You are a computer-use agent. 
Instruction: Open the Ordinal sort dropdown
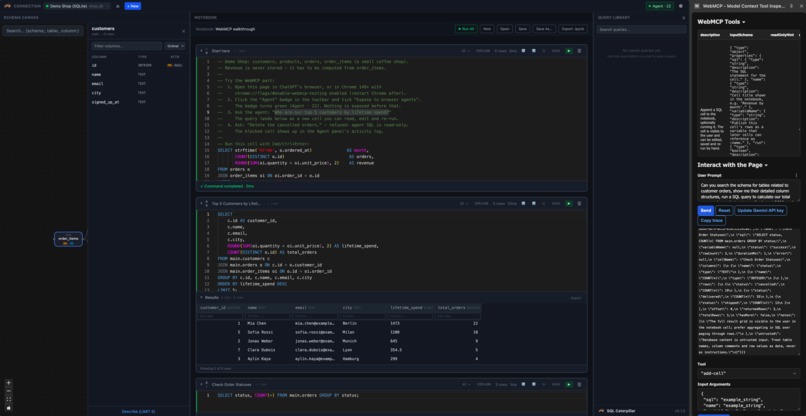(175, 46)
